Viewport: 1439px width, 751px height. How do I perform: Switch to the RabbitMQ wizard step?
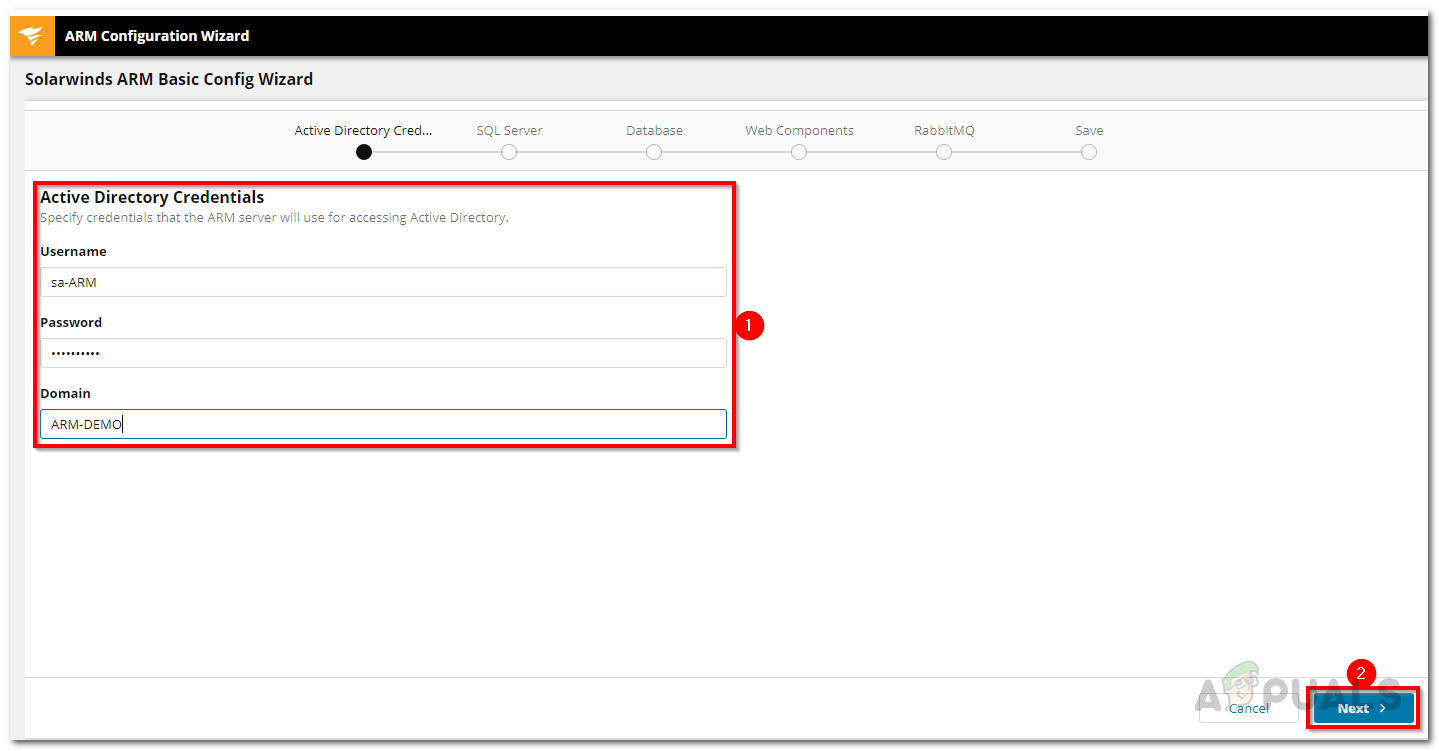click(x=944, y=152)
